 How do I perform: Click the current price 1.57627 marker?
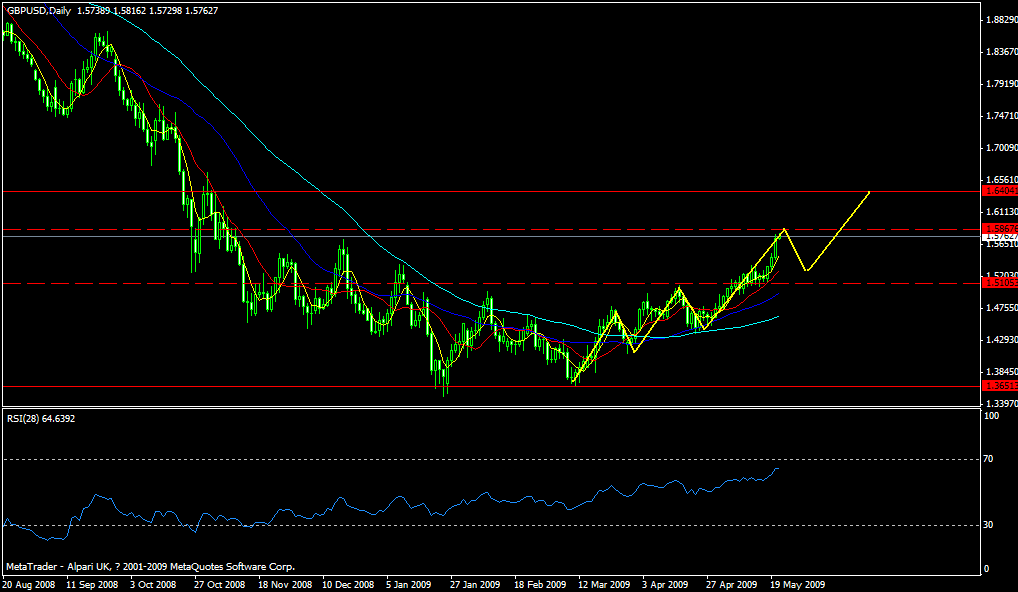[997, 238]
